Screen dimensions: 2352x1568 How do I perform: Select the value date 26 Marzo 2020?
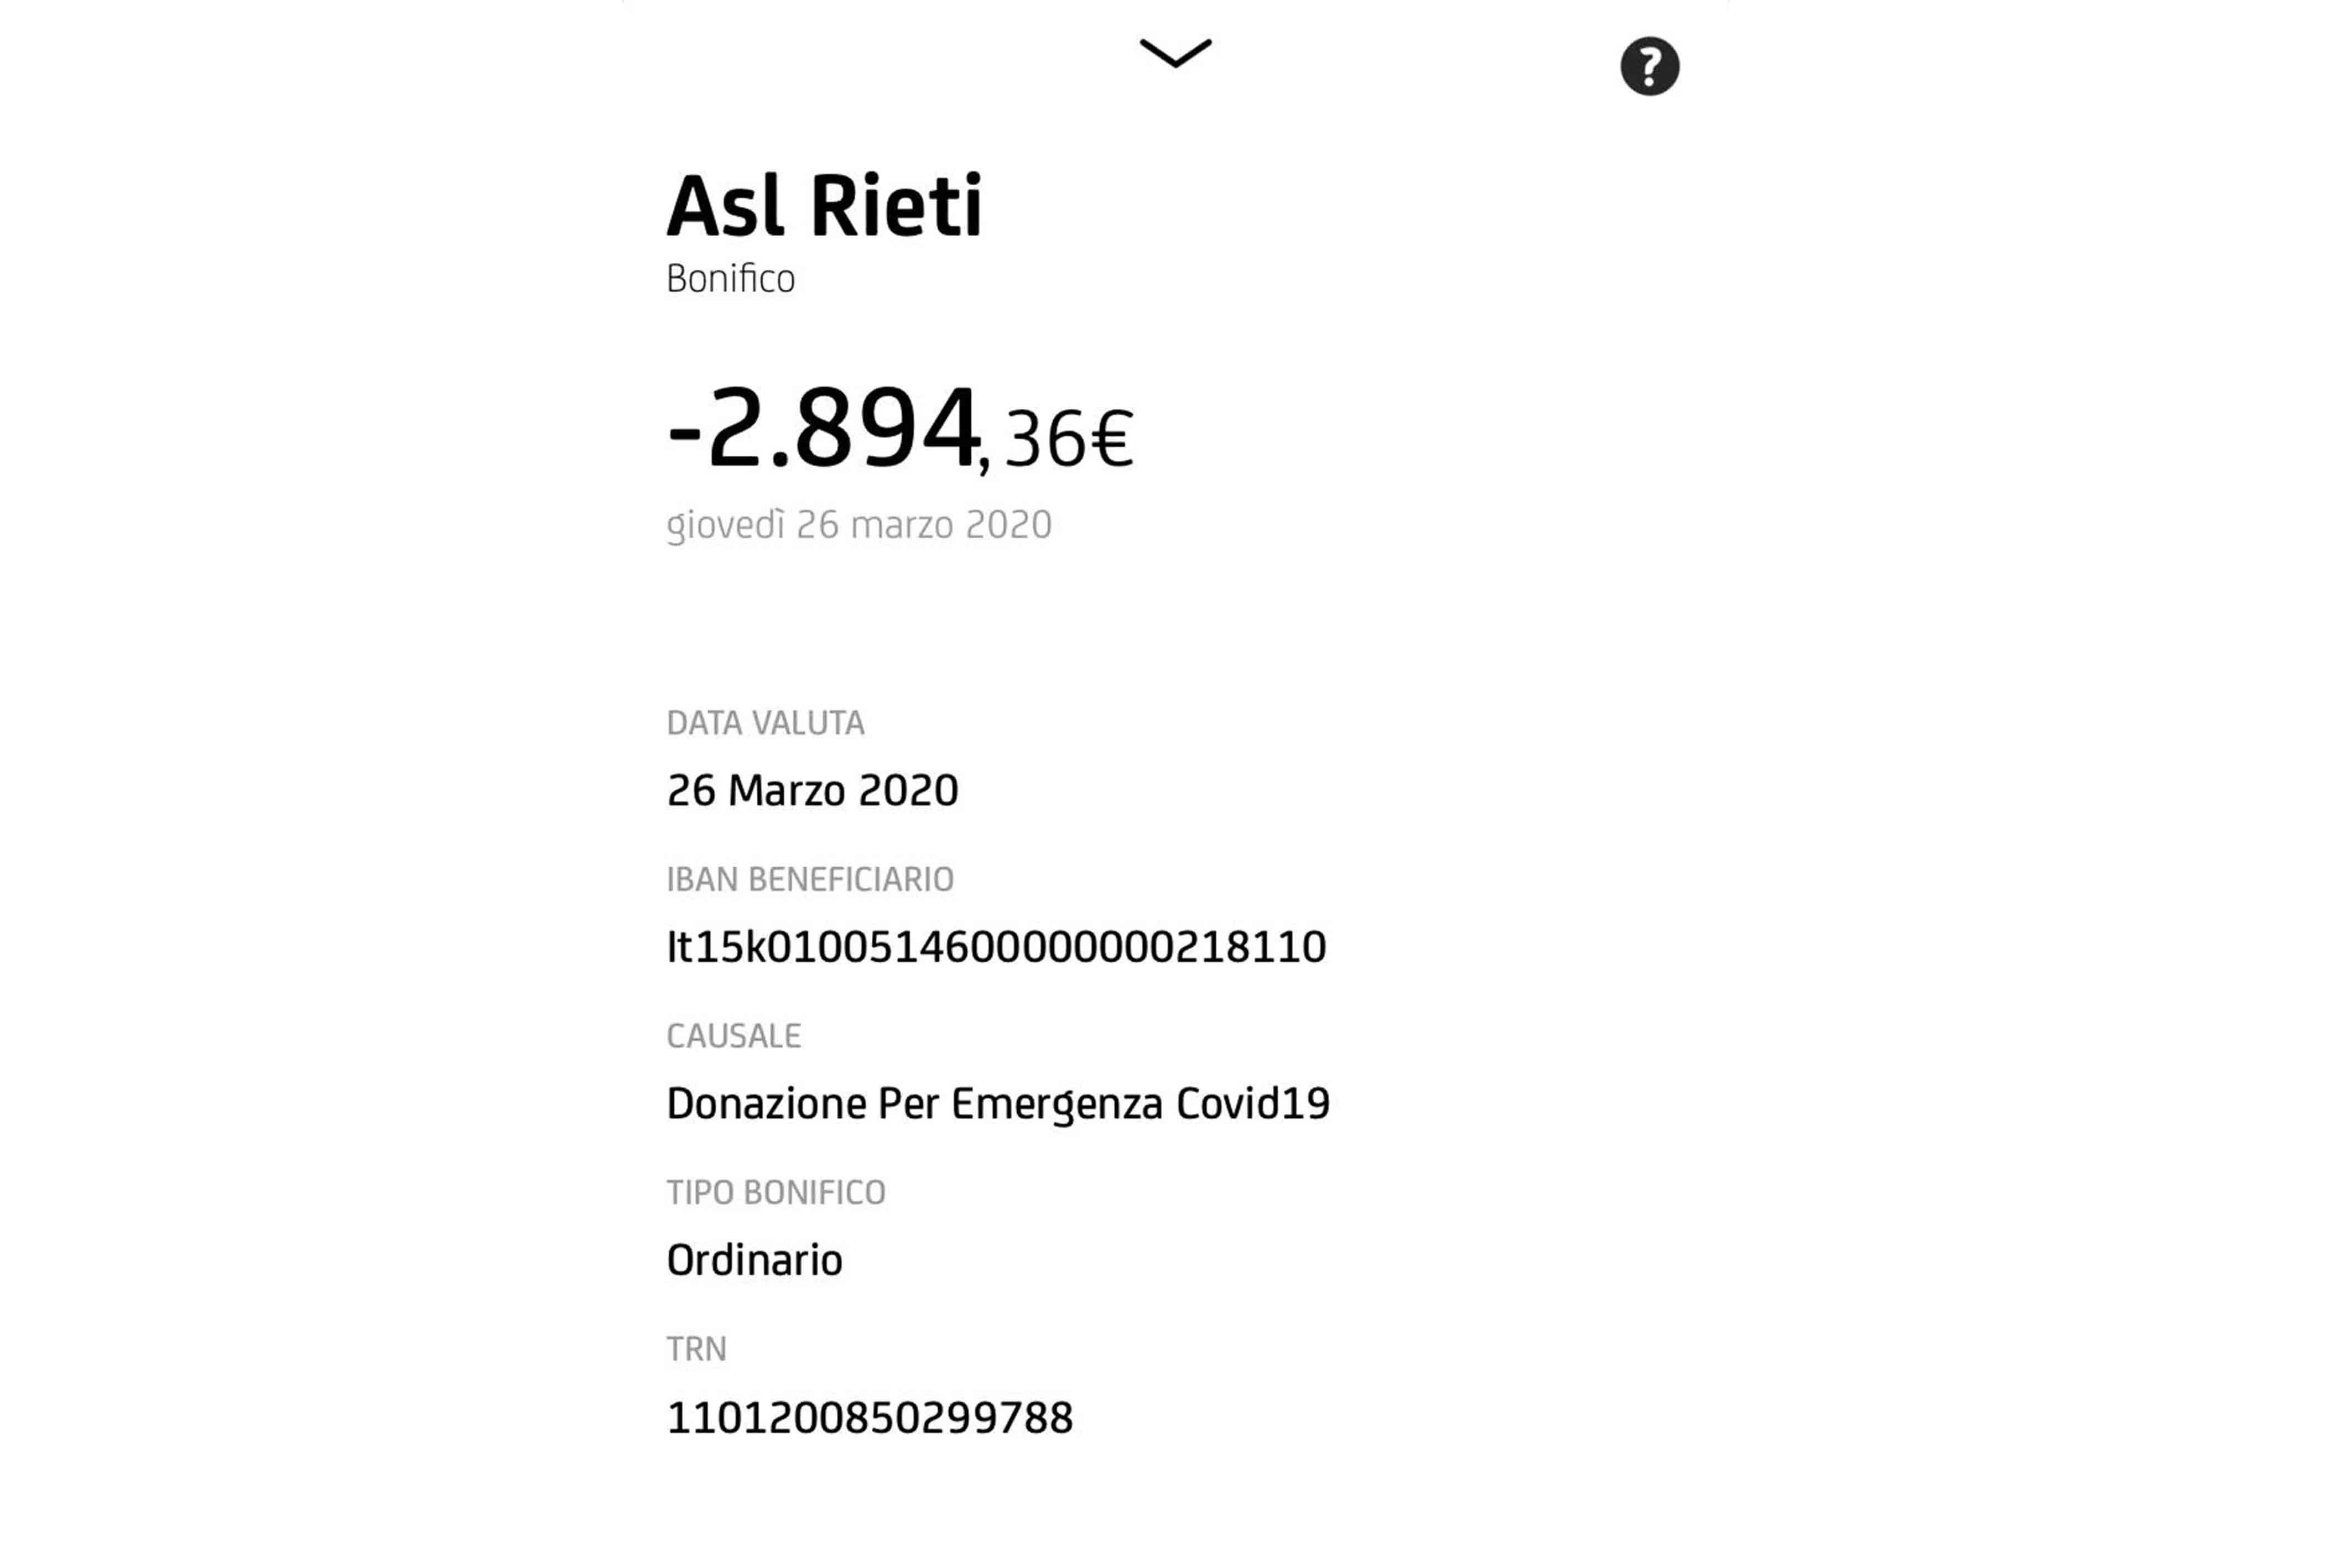click(x=812, y=791)
